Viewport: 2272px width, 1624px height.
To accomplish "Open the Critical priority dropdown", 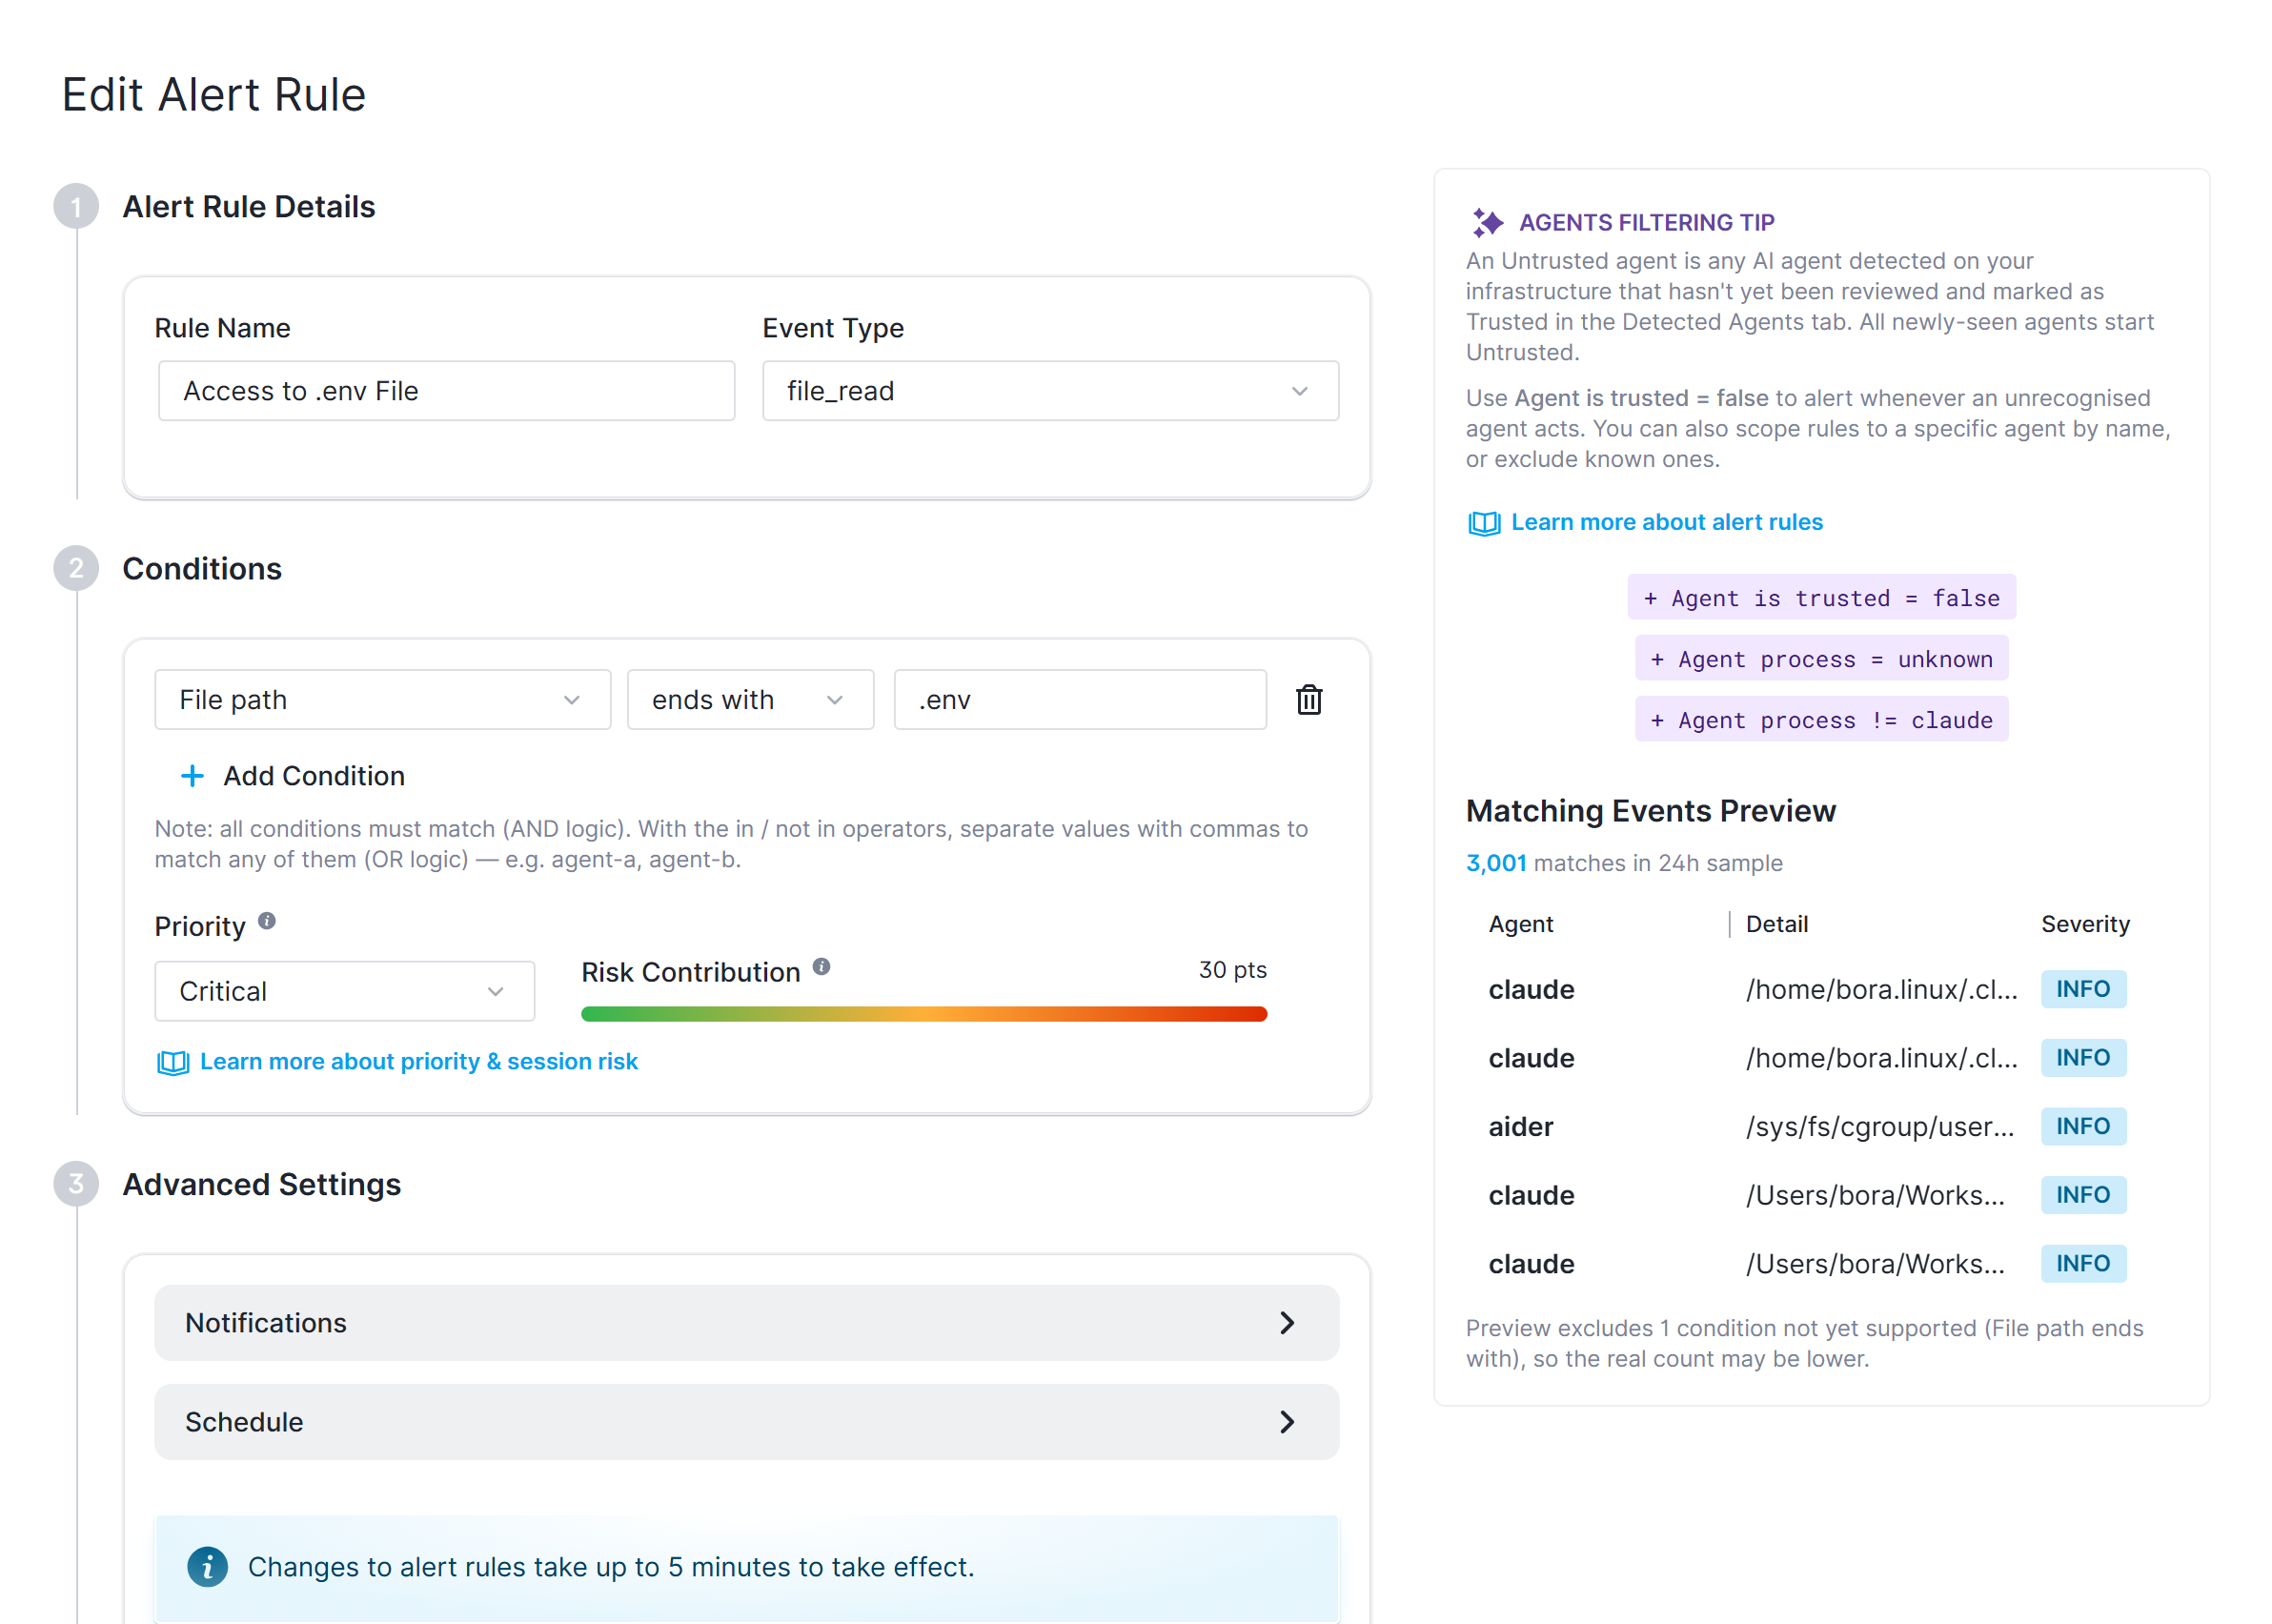I will (x=344, y=991).
